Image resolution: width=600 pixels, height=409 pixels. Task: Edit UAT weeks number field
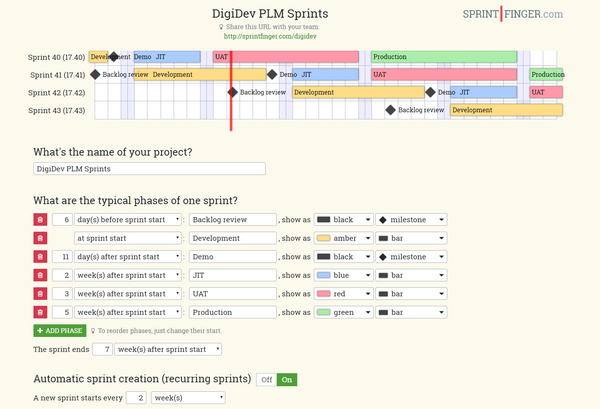pos(62,294)
